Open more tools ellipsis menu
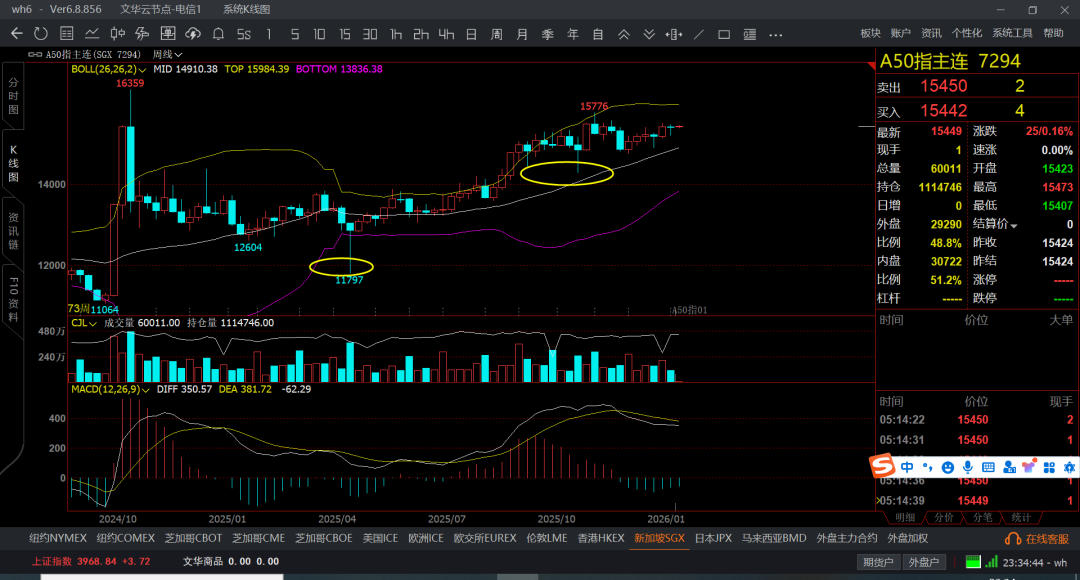1080x580 pixels. [x=776, y=34]
